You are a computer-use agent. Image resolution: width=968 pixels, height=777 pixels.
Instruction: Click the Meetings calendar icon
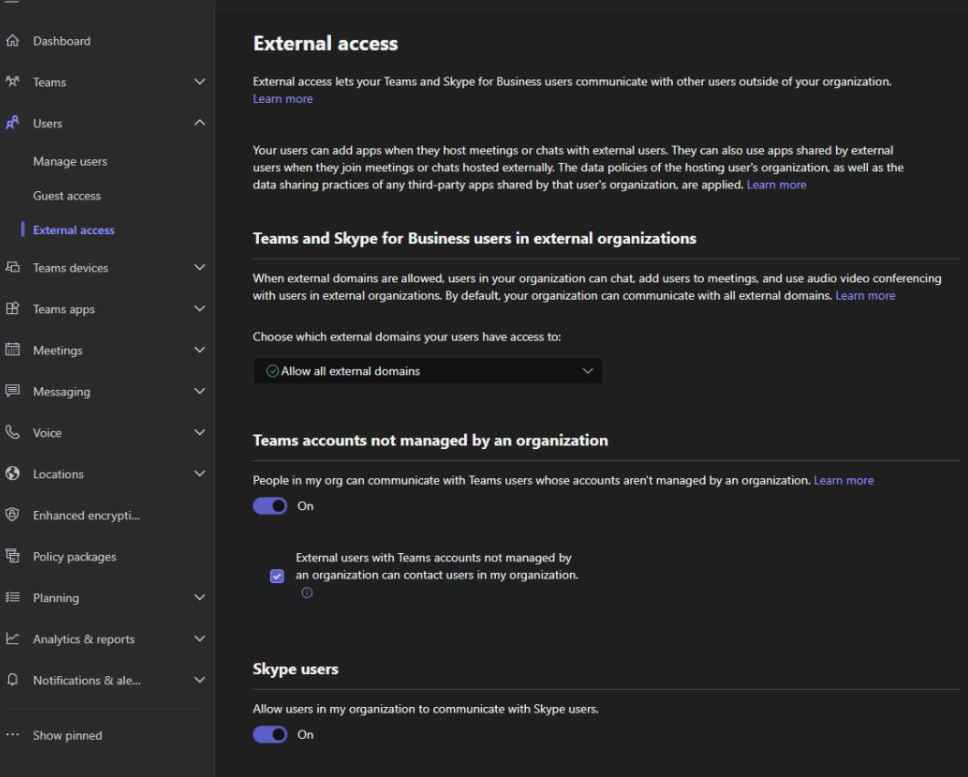point(12,349)
